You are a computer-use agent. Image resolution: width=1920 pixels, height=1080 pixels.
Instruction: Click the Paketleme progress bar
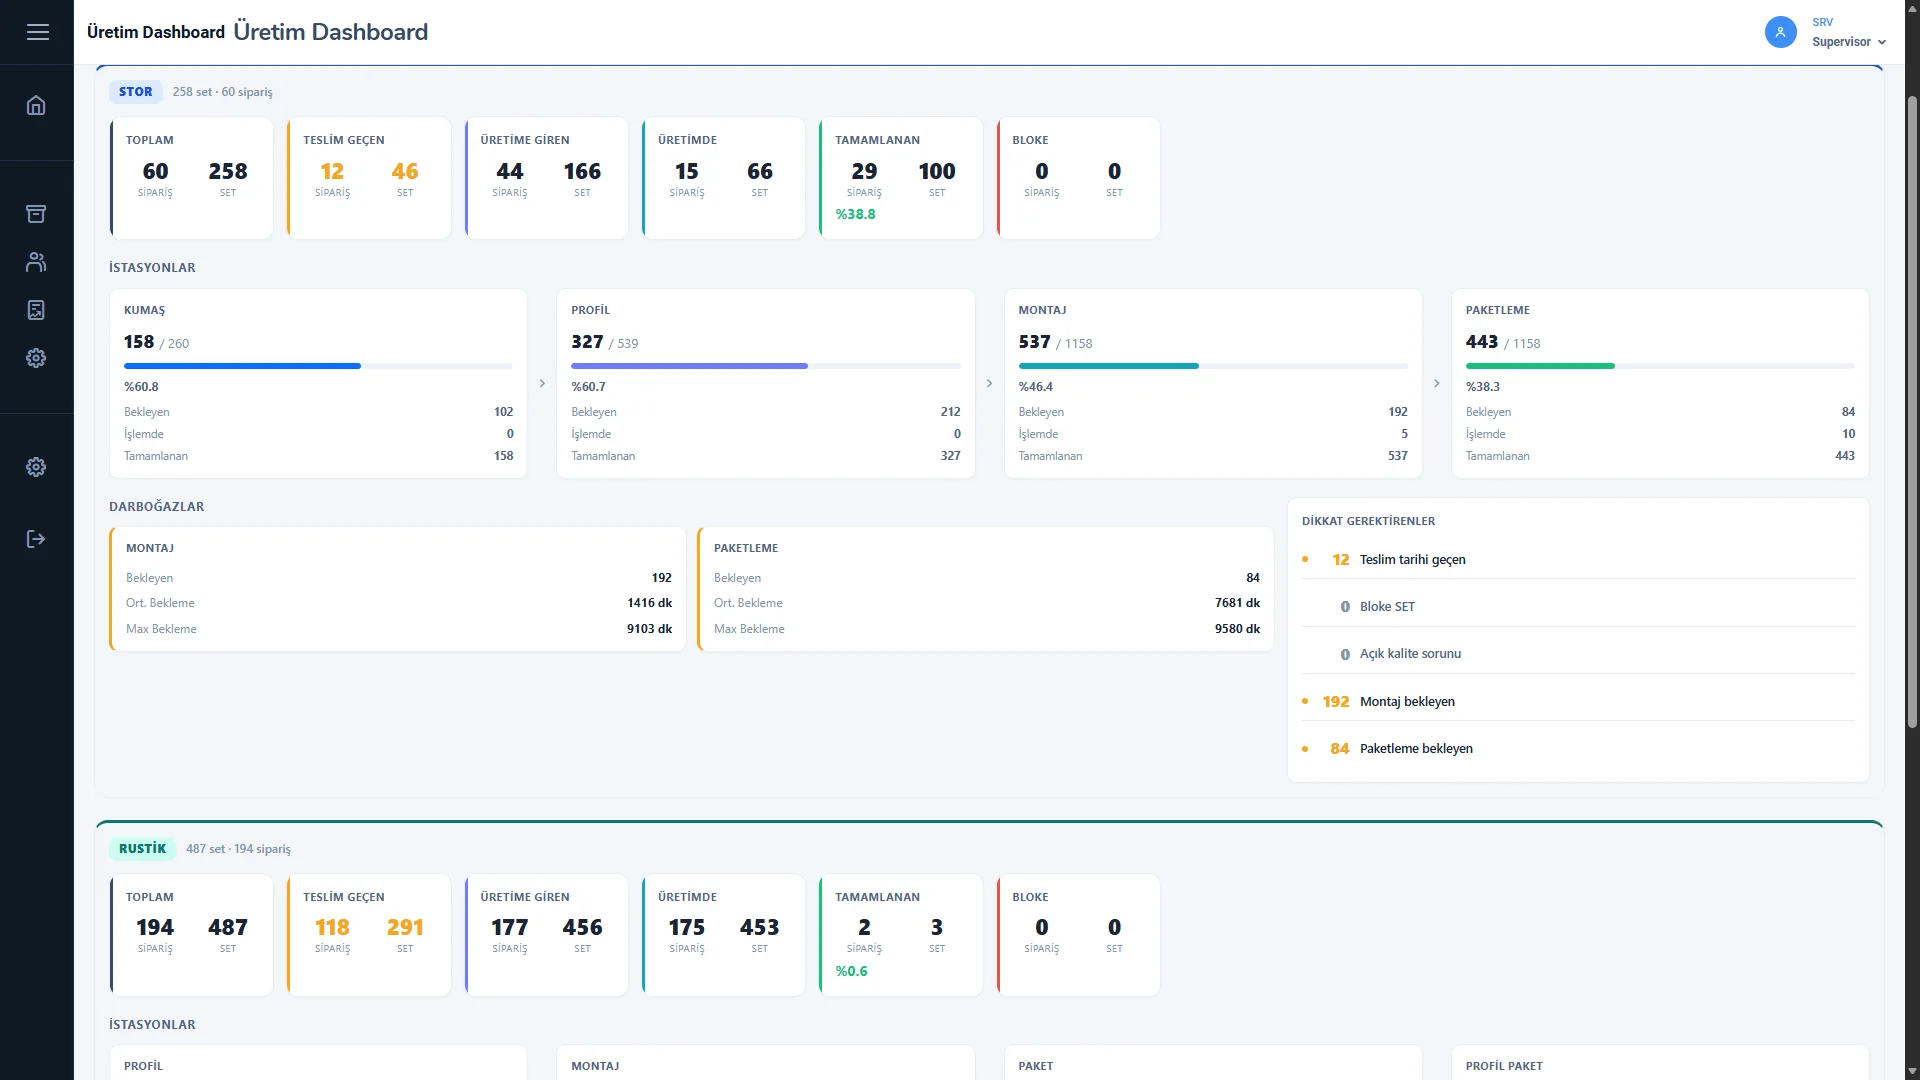point(1660,366)
